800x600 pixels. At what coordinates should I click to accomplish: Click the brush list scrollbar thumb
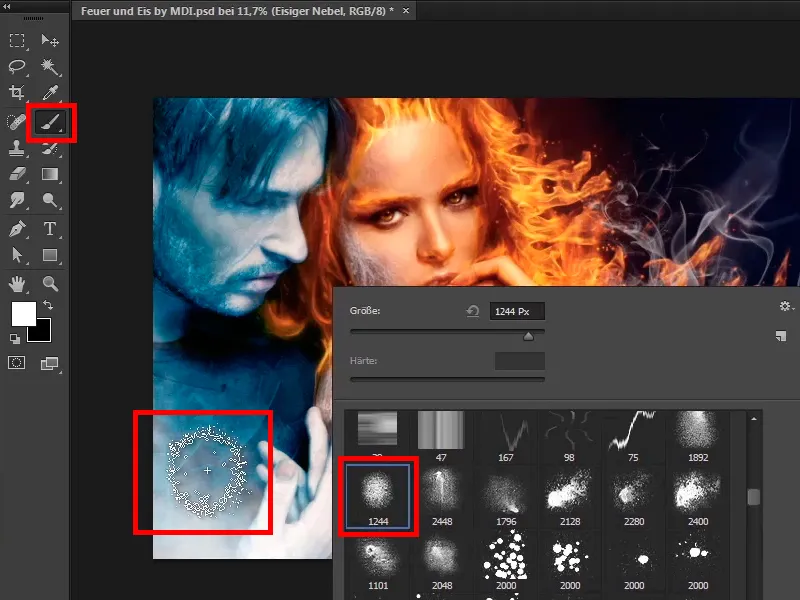click(754, 496)
